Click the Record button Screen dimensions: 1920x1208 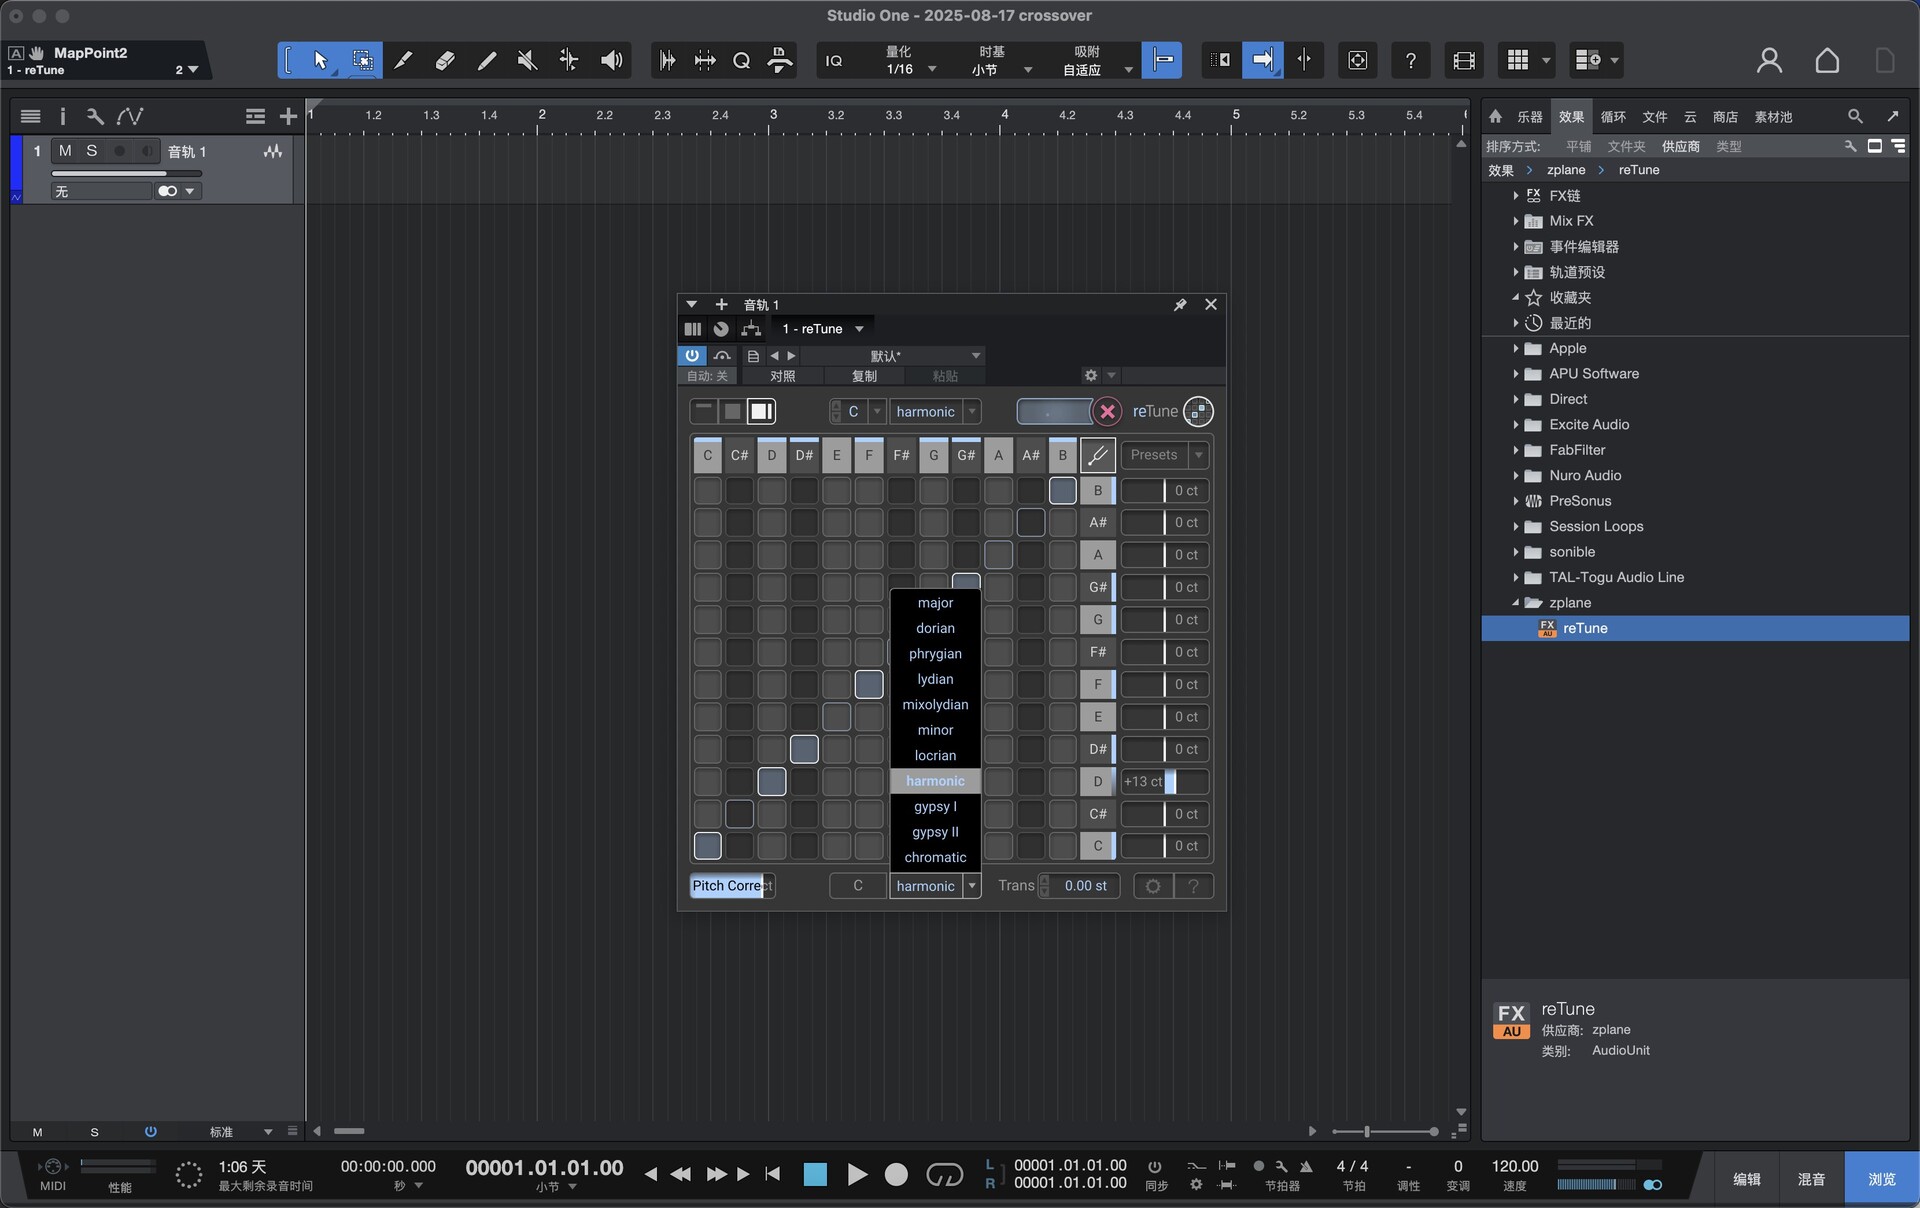point(897,1174)
